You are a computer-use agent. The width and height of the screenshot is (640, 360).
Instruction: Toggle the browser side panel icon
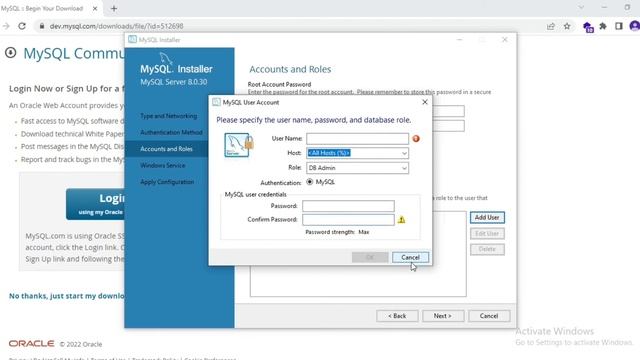click(x=619, y=26)
